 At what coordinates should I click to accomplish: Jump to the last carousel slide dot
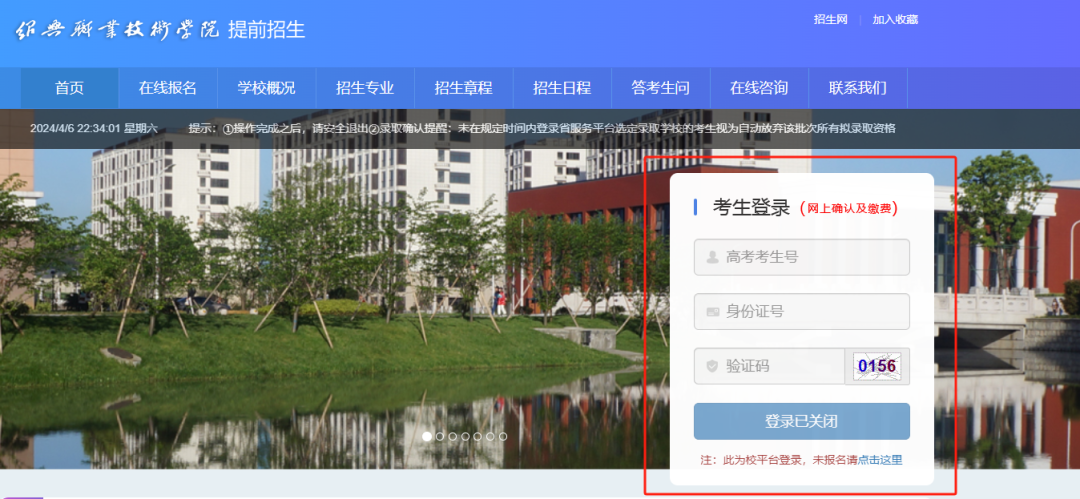(x=503, y=437)
